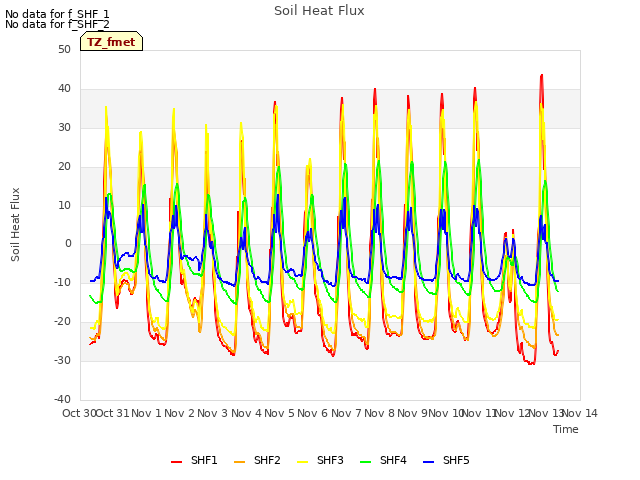Click the y-axis tick label -30
Viewport: 640px width, 480px height.
[62, 360]
